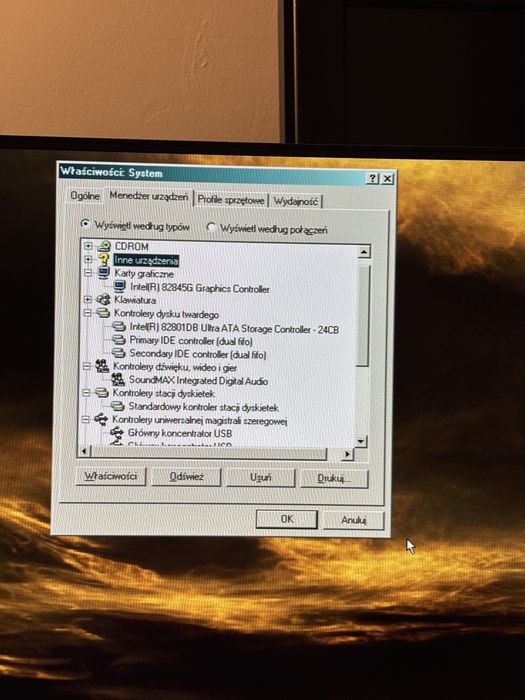Select Wyświetl według typów radio button
The image size is (525, 700).
point(85,224)
